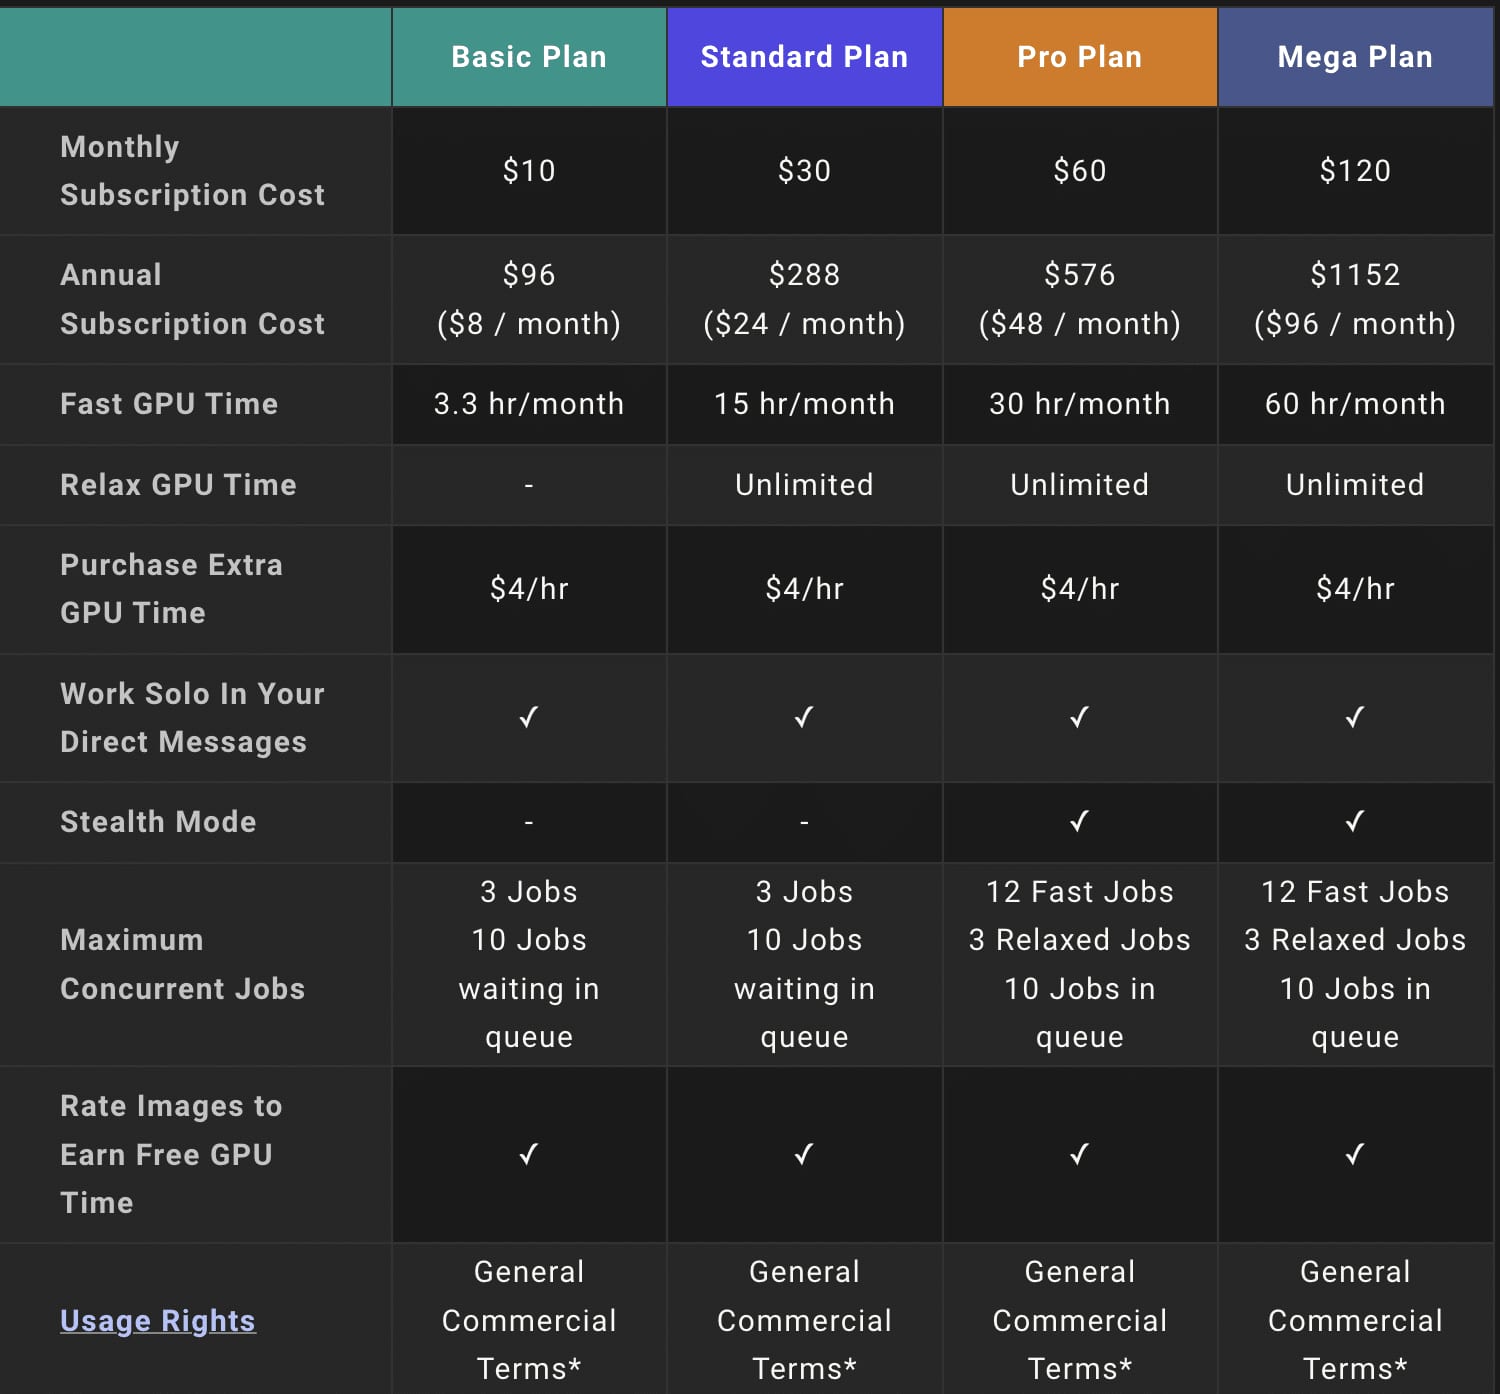Click Mega Plan 12 Fast Jobs cell

click(x=1355, y=964)
